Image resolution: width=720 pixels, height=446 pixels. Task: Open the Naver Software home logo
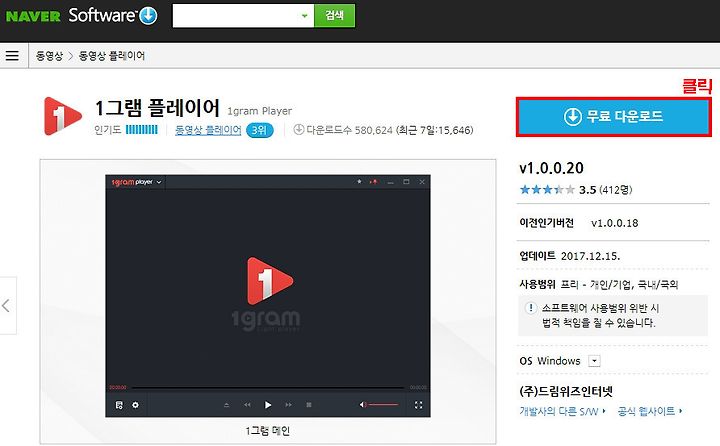(113, 16)
